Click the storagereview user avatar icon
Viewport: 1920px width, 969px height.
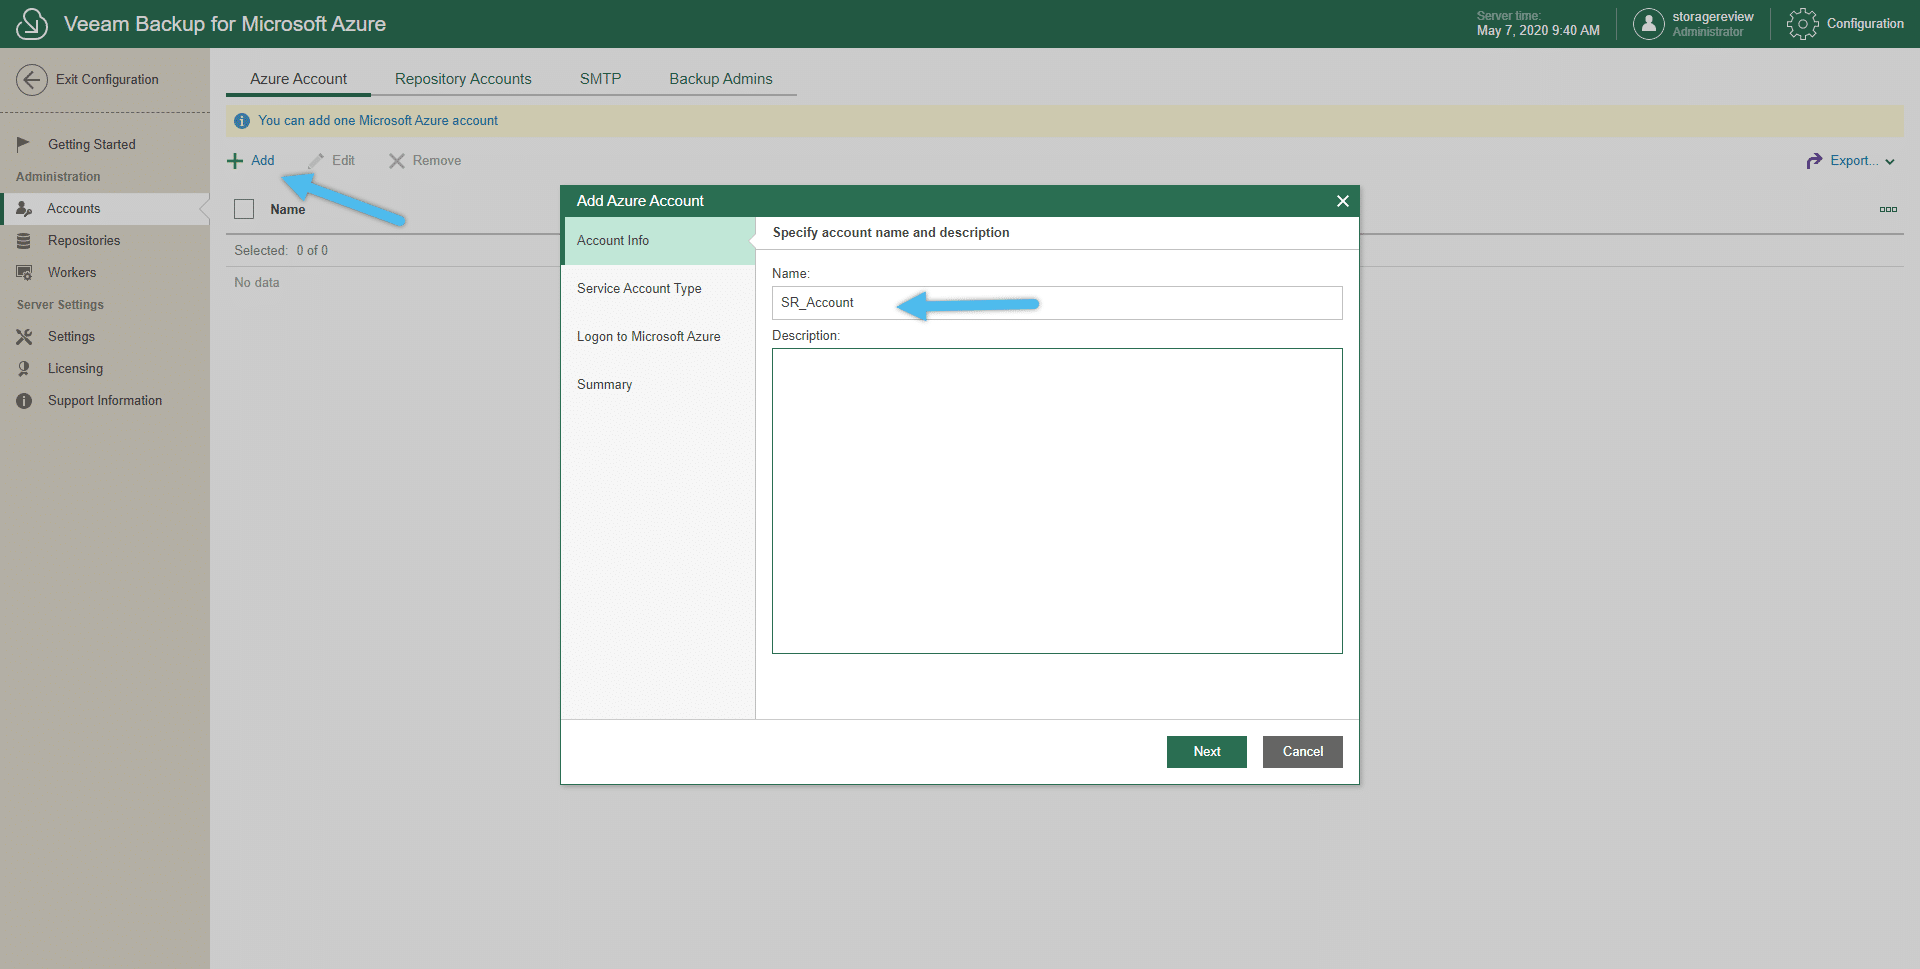(1649, 23)
